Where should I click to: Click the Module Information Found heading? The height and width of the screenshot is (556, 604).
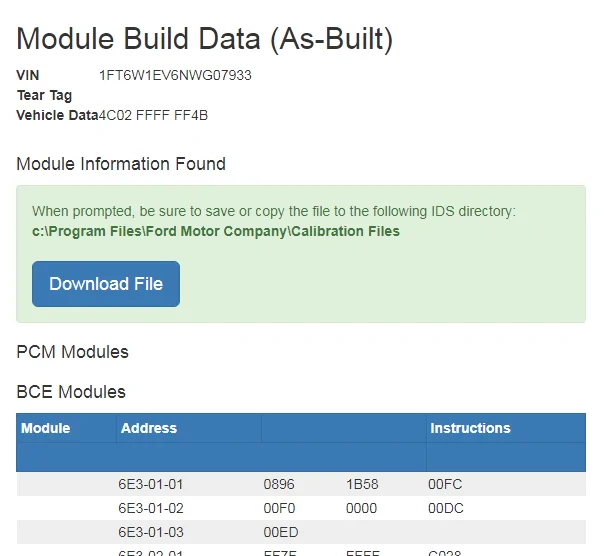click(x=121, y=164)
